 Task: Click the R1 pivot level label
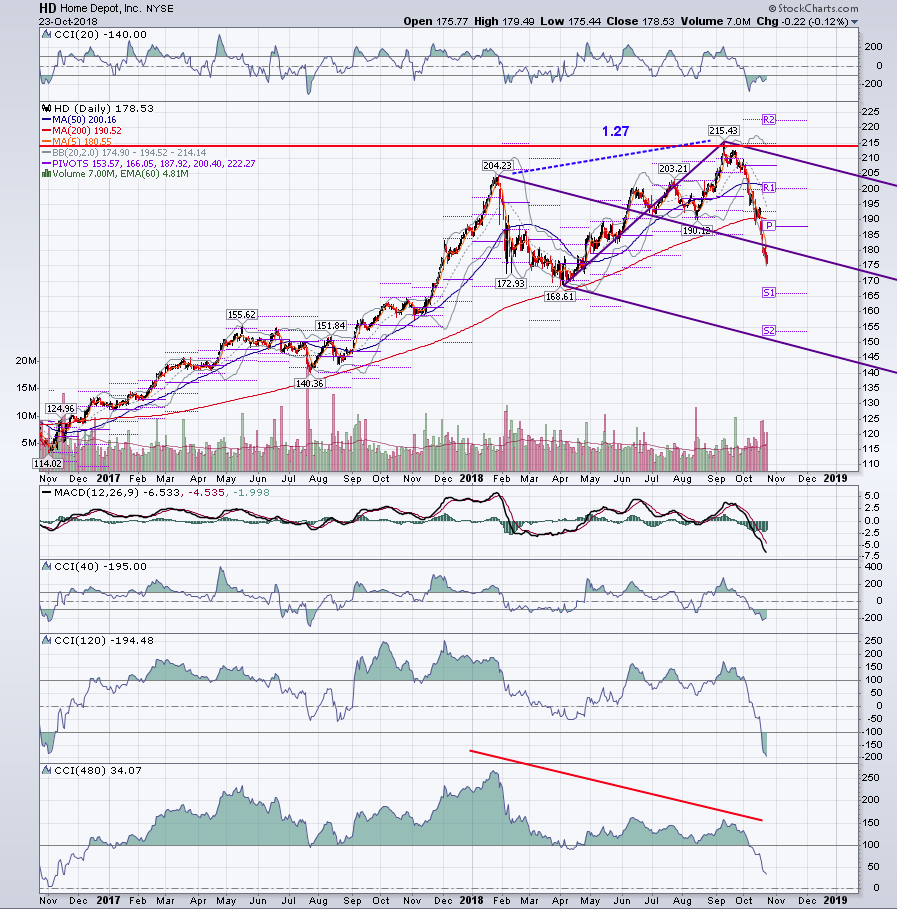tap(768, 187)
